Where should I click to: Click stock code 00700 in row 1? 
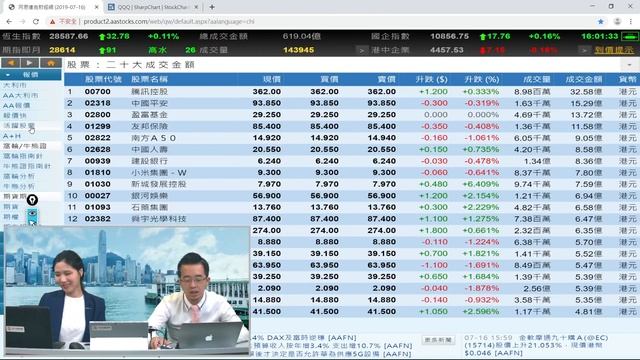[x=98, y=92]
